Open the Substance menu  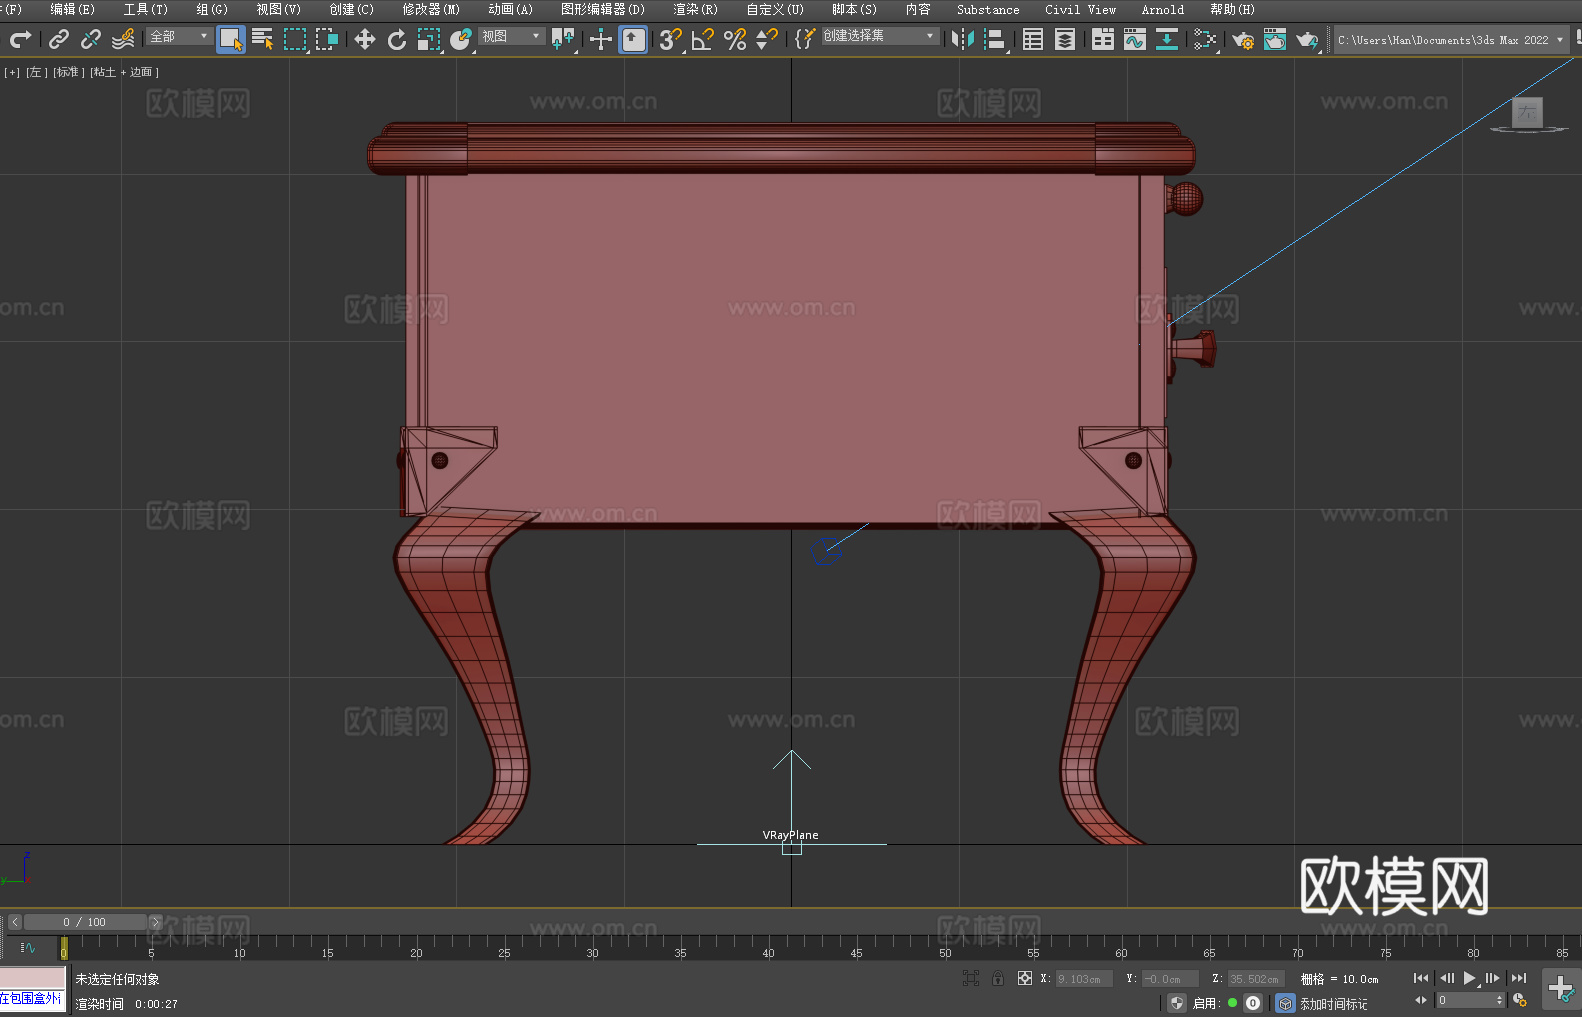click(988, 9)
